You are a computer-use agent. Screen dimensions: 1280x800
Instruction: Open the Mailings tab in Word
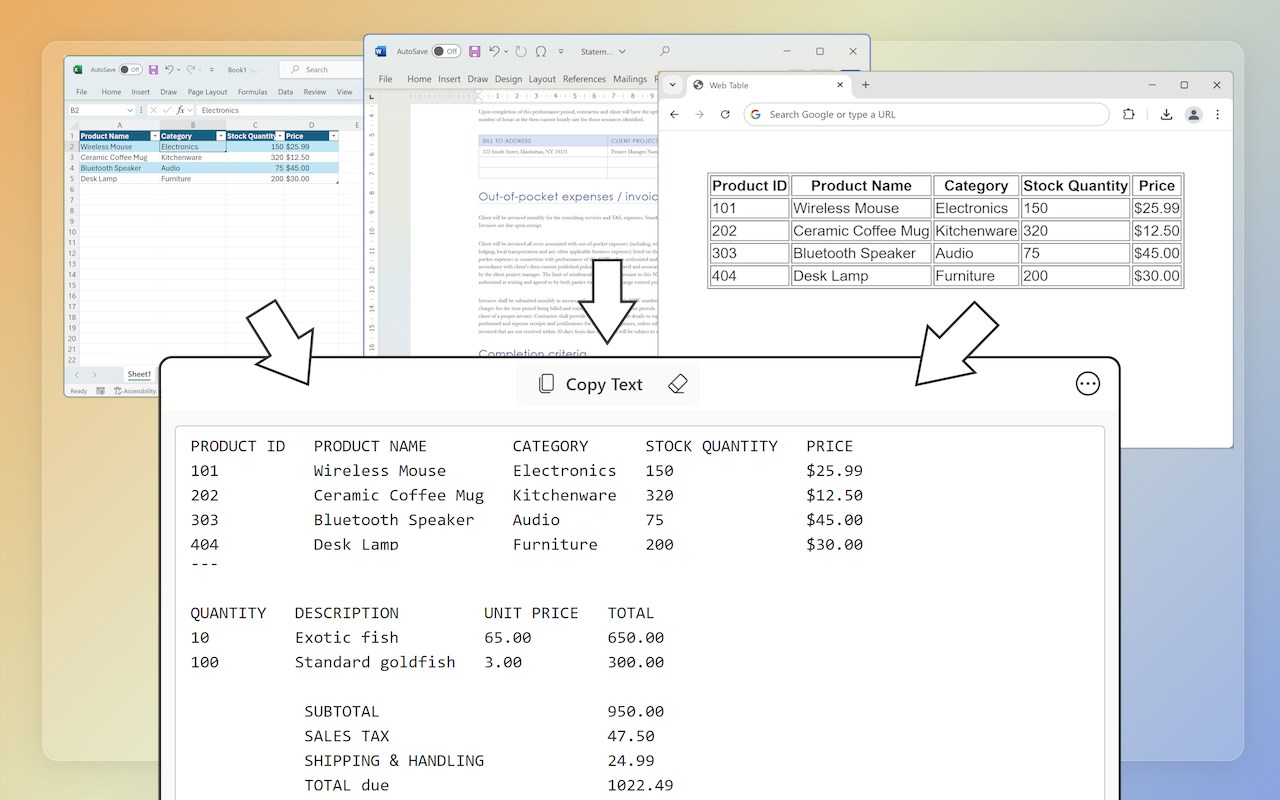[630, 79]
